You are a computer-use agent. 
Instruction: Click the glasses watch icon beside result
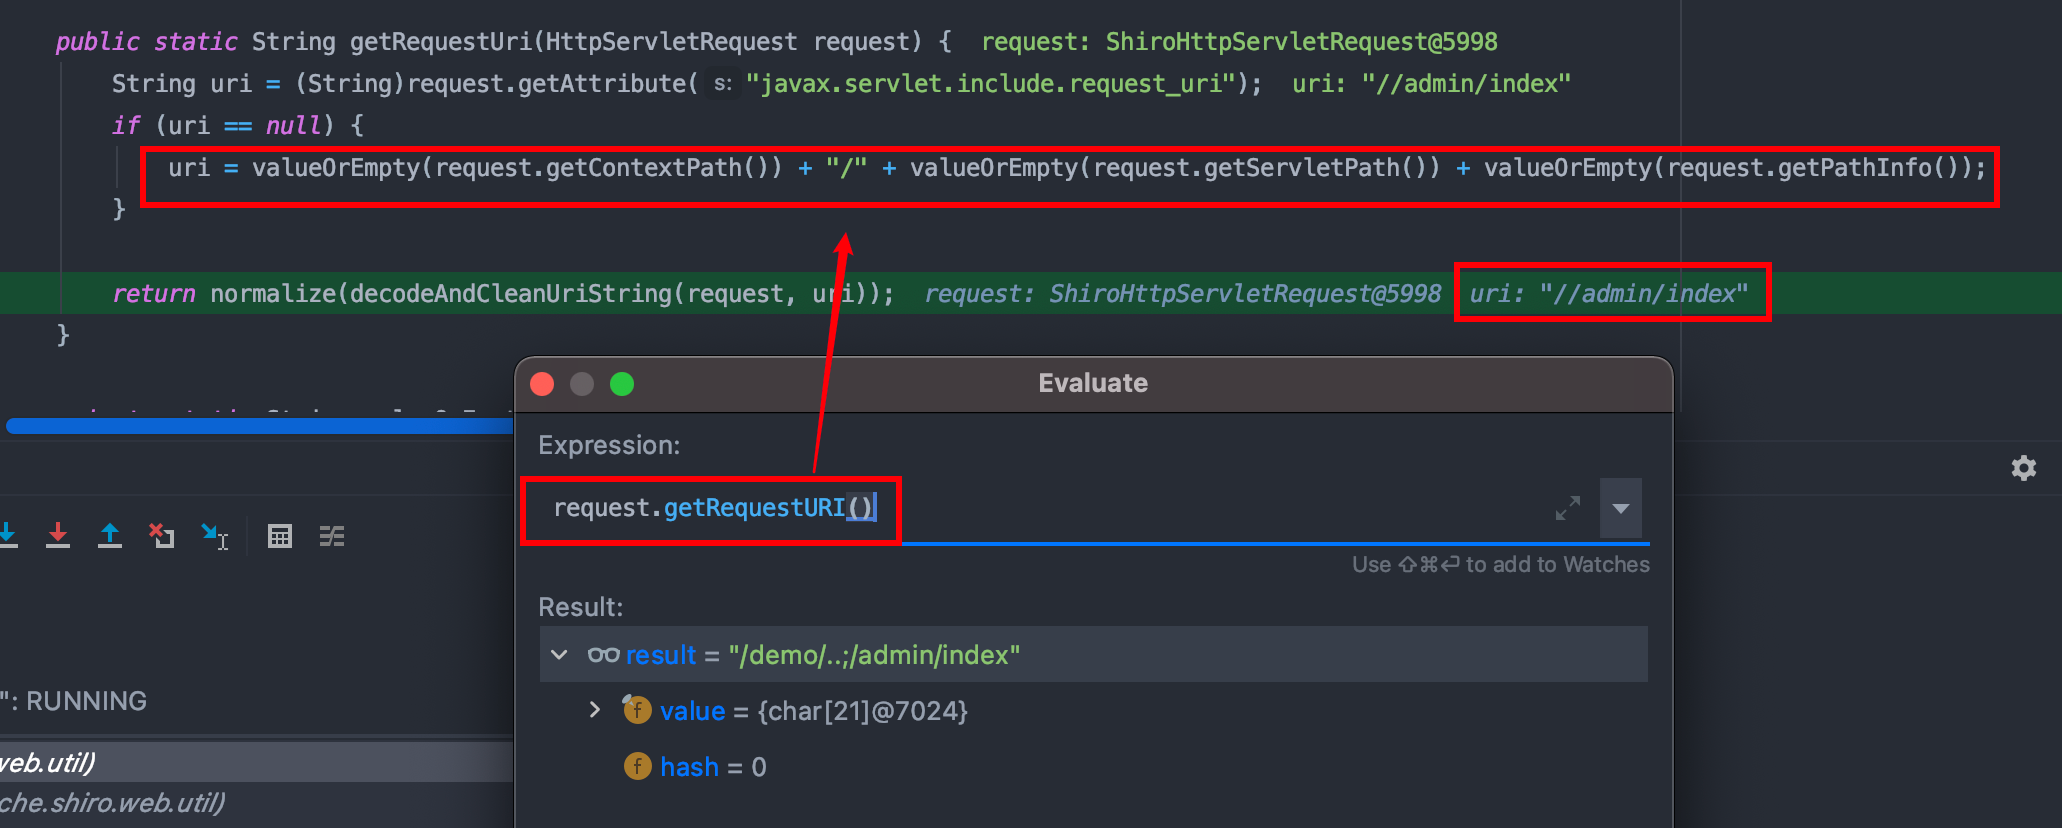(x=603, y=655)
